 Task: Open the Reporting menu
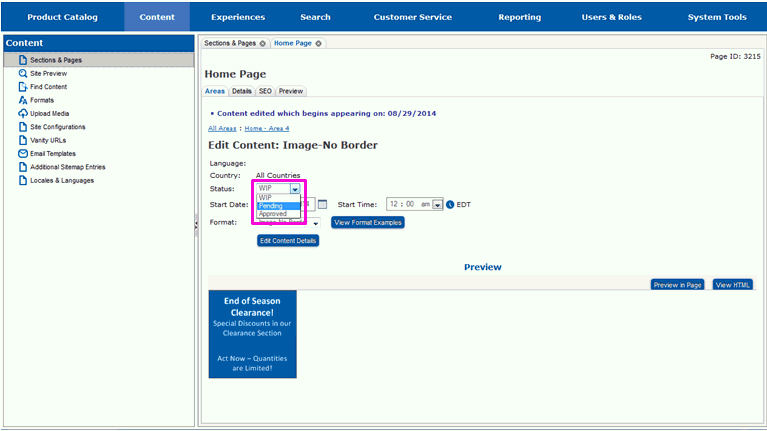(x=519, y=17)
